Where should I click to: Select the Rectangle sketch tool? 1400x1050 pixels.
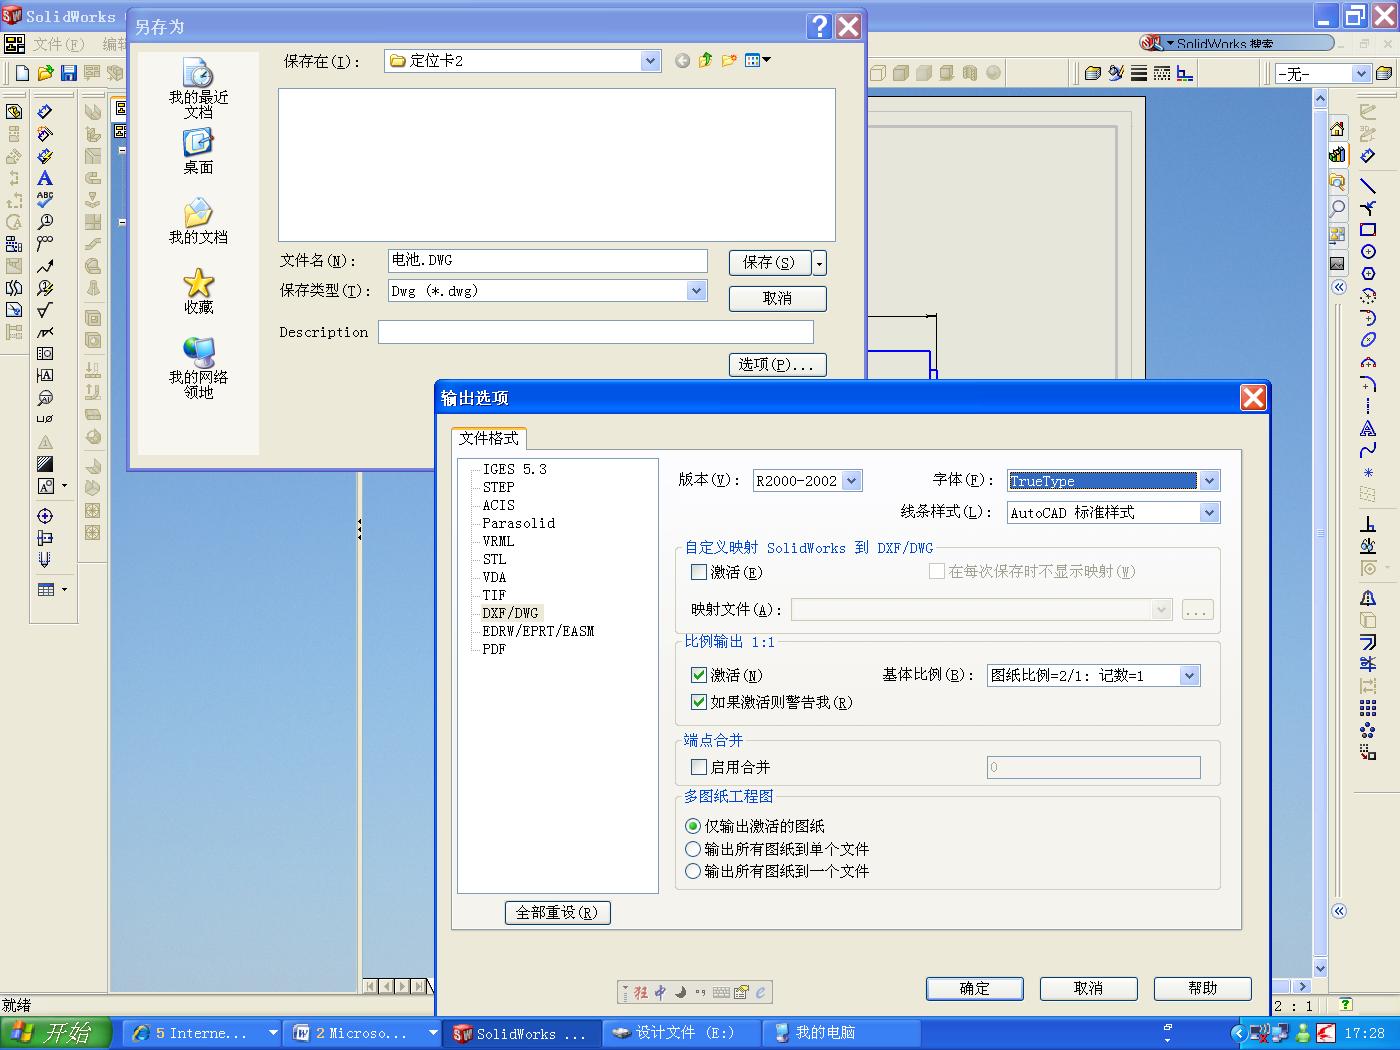[1368, 230]
